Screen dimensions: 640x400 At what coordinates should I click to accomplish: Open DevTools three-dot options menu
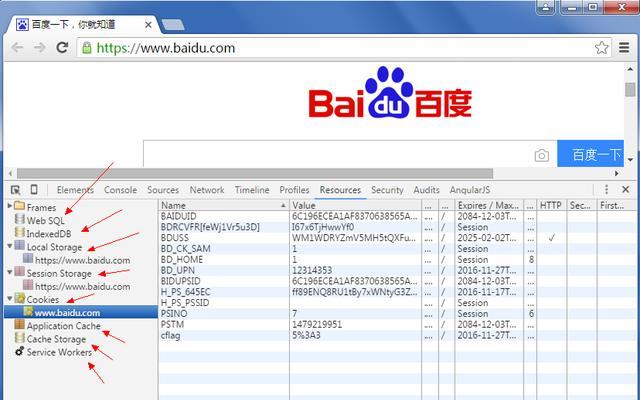(607, 189)
